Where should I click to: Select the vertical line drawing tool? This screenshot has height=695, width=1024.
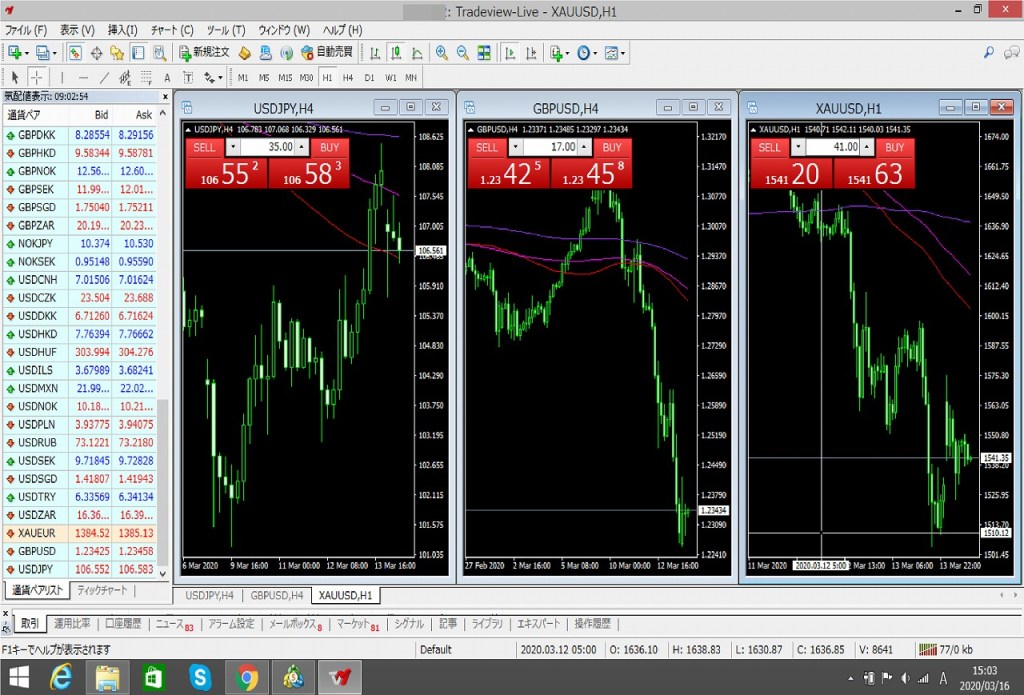pyautogui.click(x=61, y=77)
